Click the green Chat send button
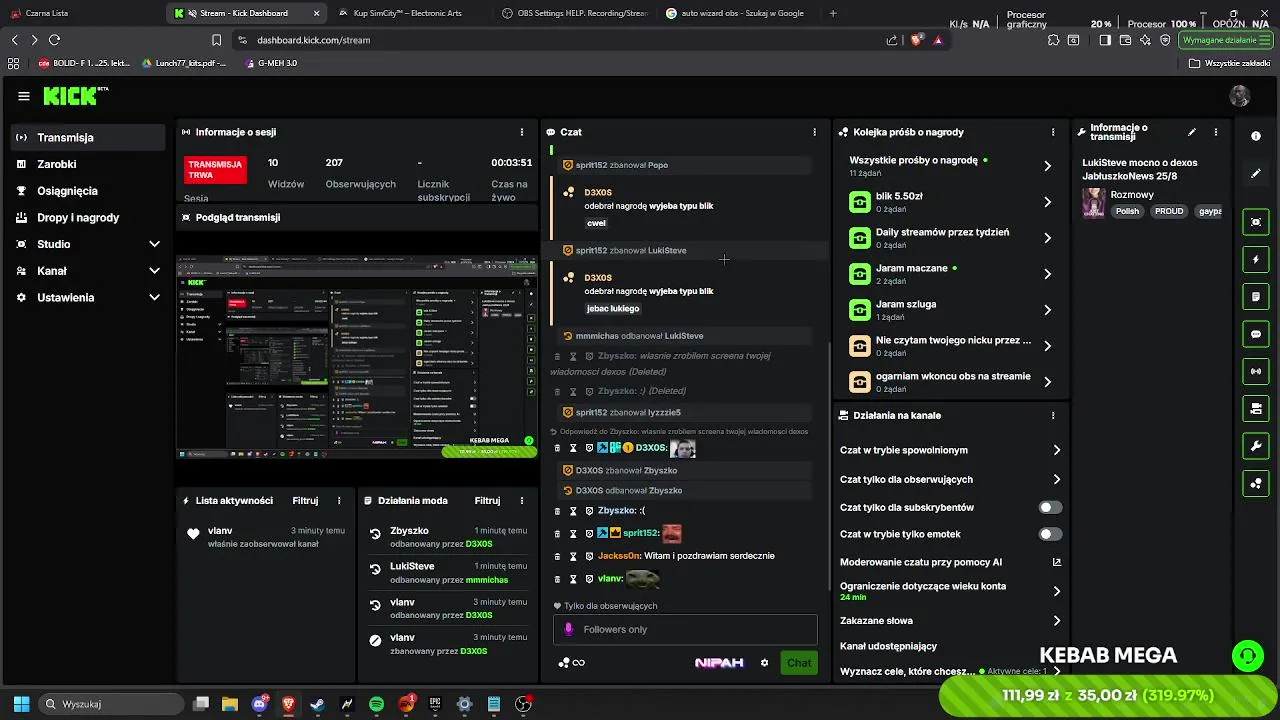This screenshot has height=720, width=1280. pos(799,663)
